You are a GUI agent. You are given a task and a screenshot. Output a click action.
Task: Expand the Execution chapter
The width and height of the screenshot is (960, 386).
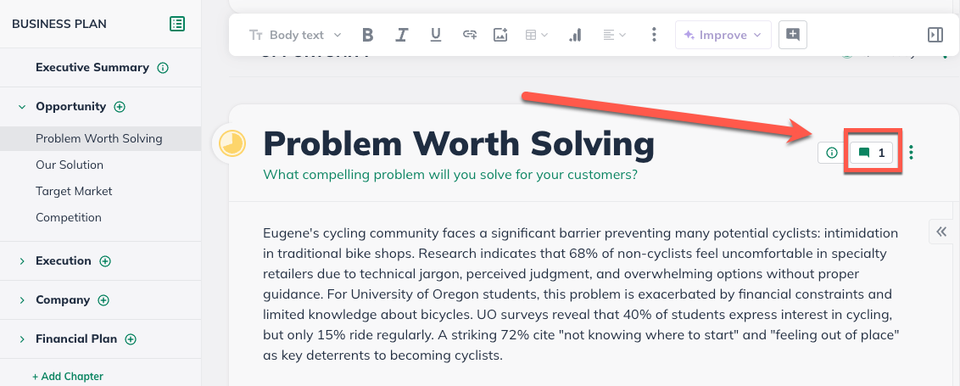pos(22,261)
